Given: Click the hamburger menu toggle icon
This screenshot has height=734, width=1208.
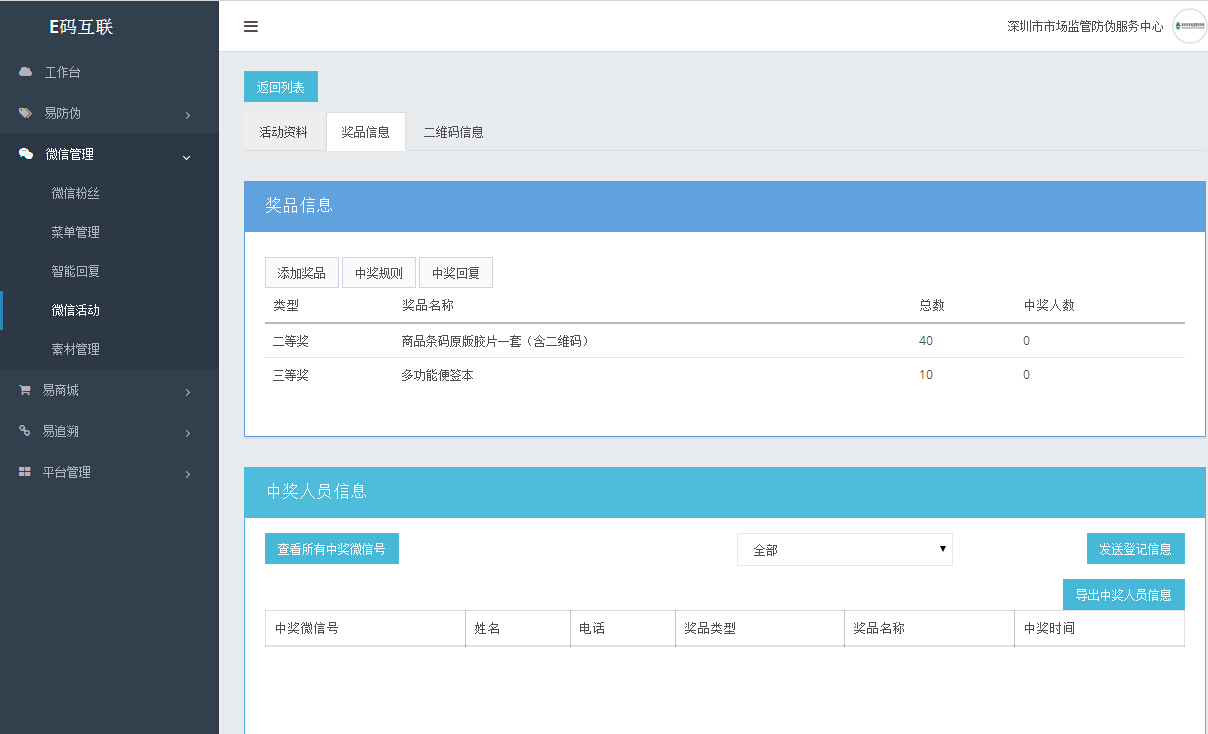Looking at the screenshot, I should click(x=251, y=27).
